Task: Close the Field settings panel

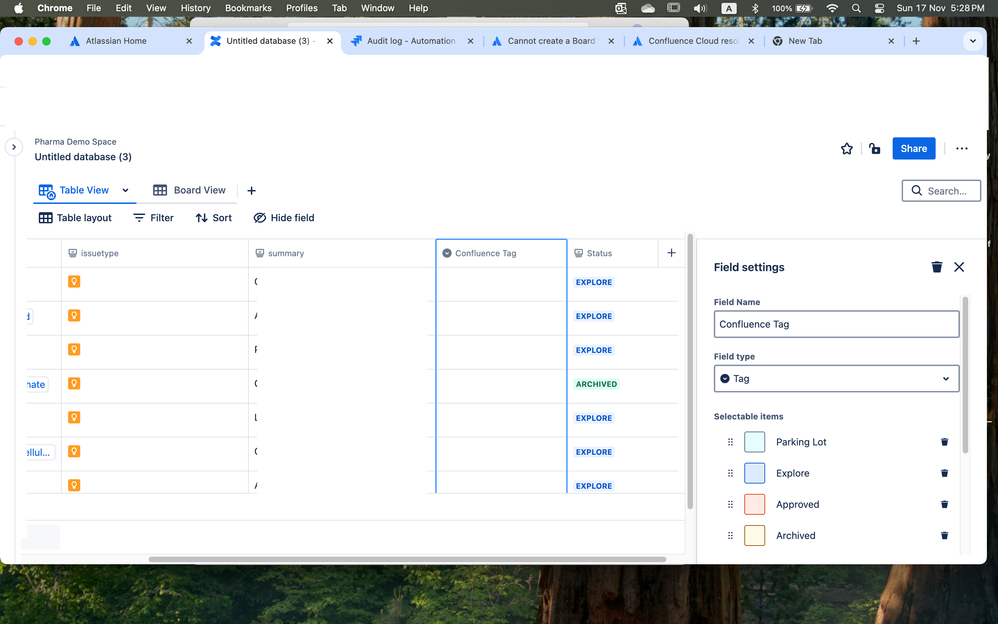Action: [959, 267]
